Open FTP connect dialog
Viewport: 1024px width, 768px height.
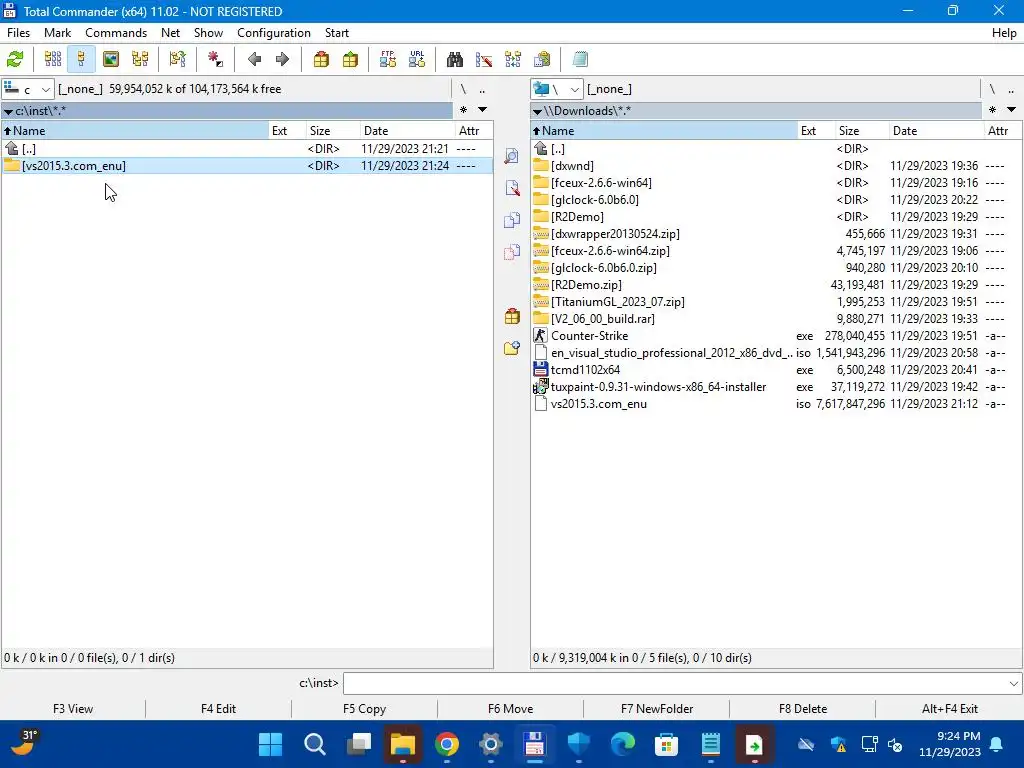click(388, 59)
